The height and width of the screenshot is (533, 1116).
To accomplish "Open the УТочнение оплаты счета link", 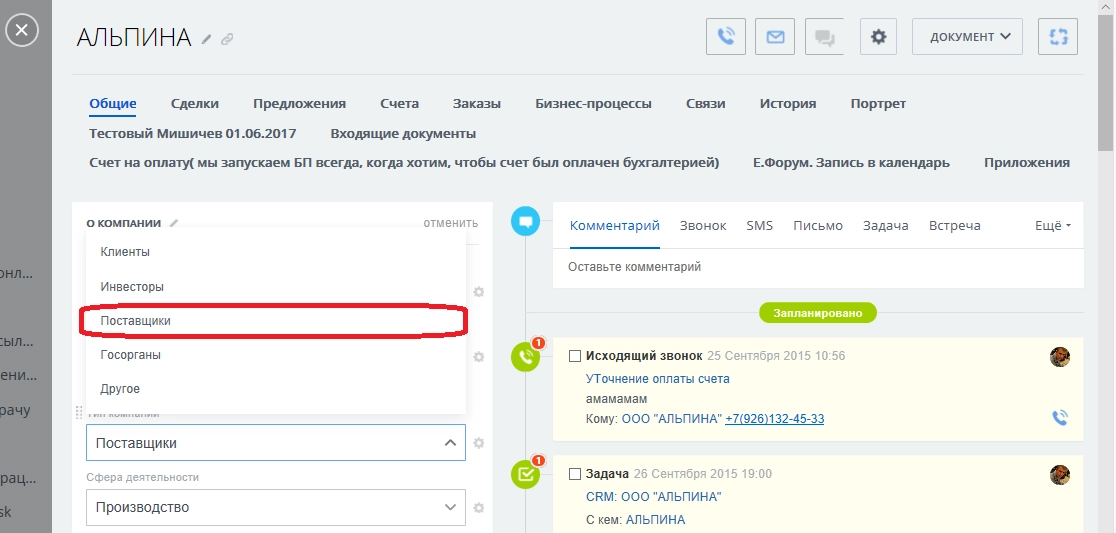I will [x=657, y=379].
